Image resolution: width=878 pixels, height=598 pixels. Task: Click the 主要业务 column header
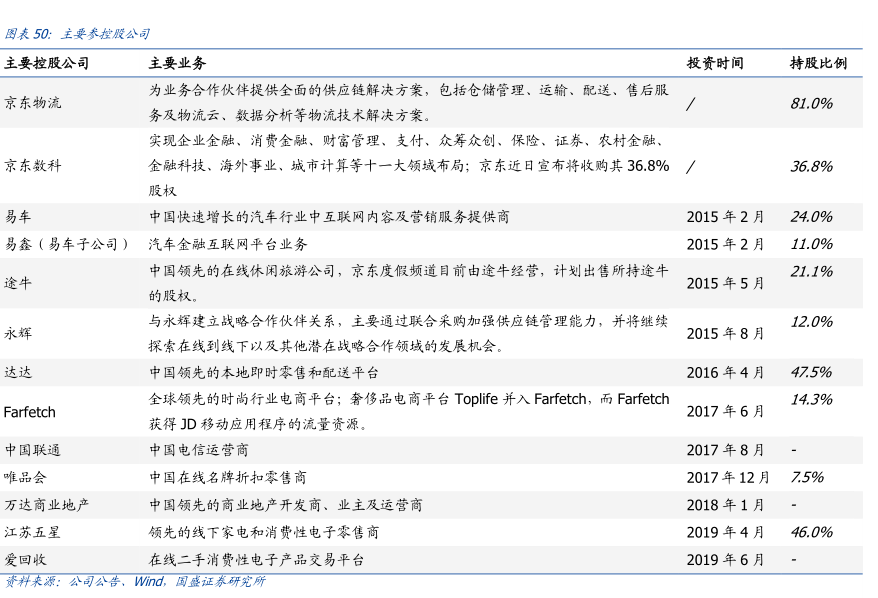pyautogui.click(x=178, y=63)
